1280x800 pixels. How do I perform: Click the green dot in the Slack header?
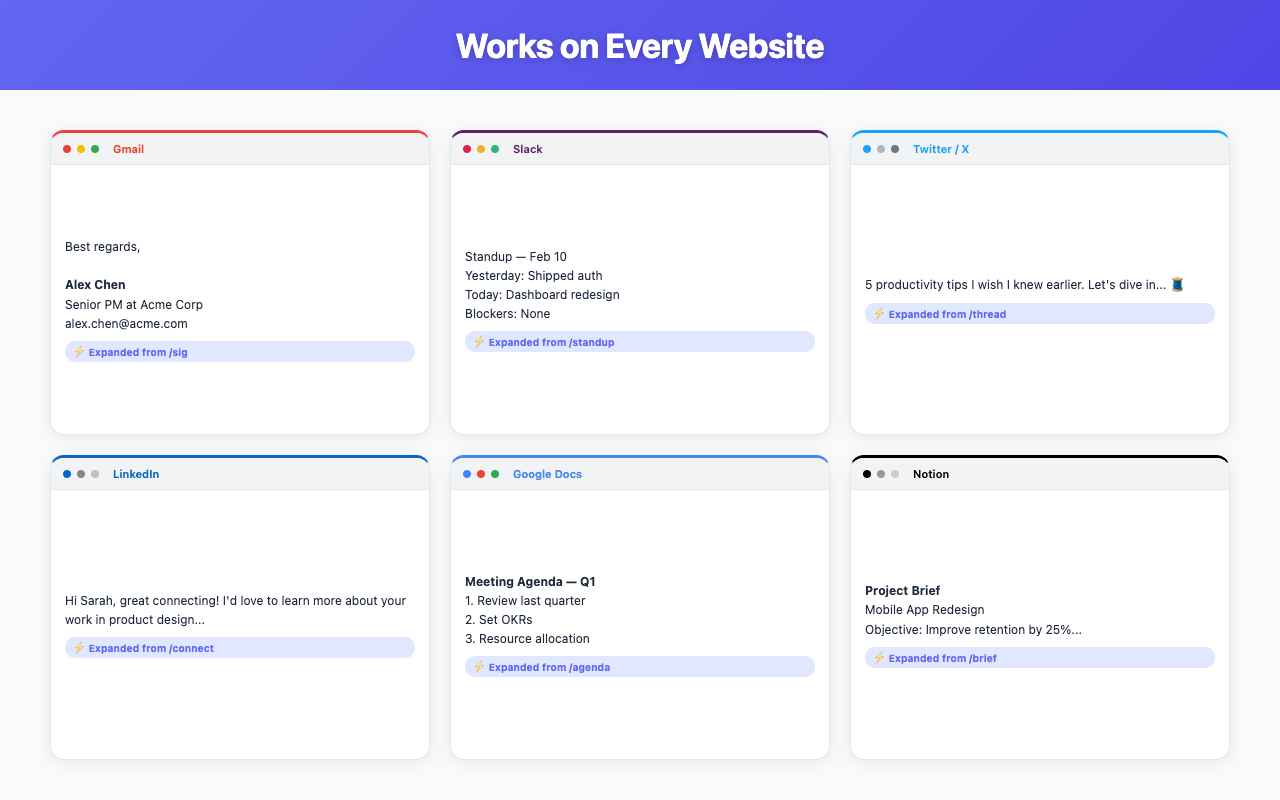coord(495,149)
